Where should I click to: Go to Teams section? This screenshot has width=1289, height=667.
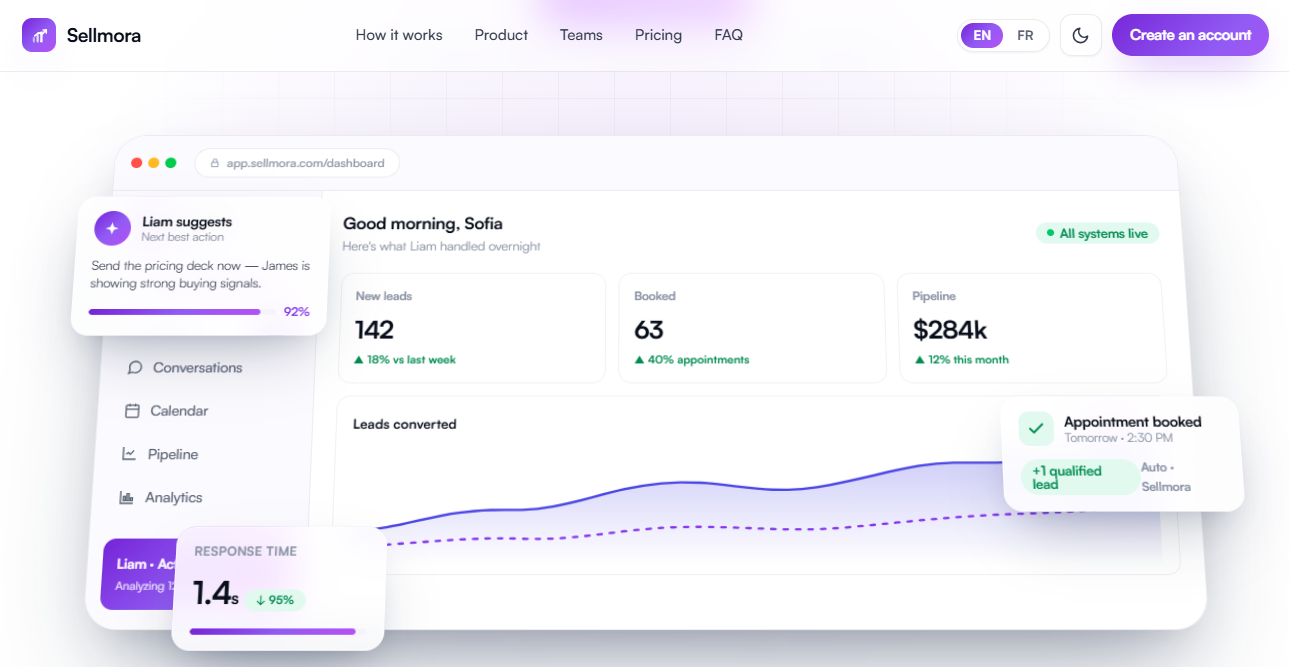pyautogui.click(x=581, y=35)
